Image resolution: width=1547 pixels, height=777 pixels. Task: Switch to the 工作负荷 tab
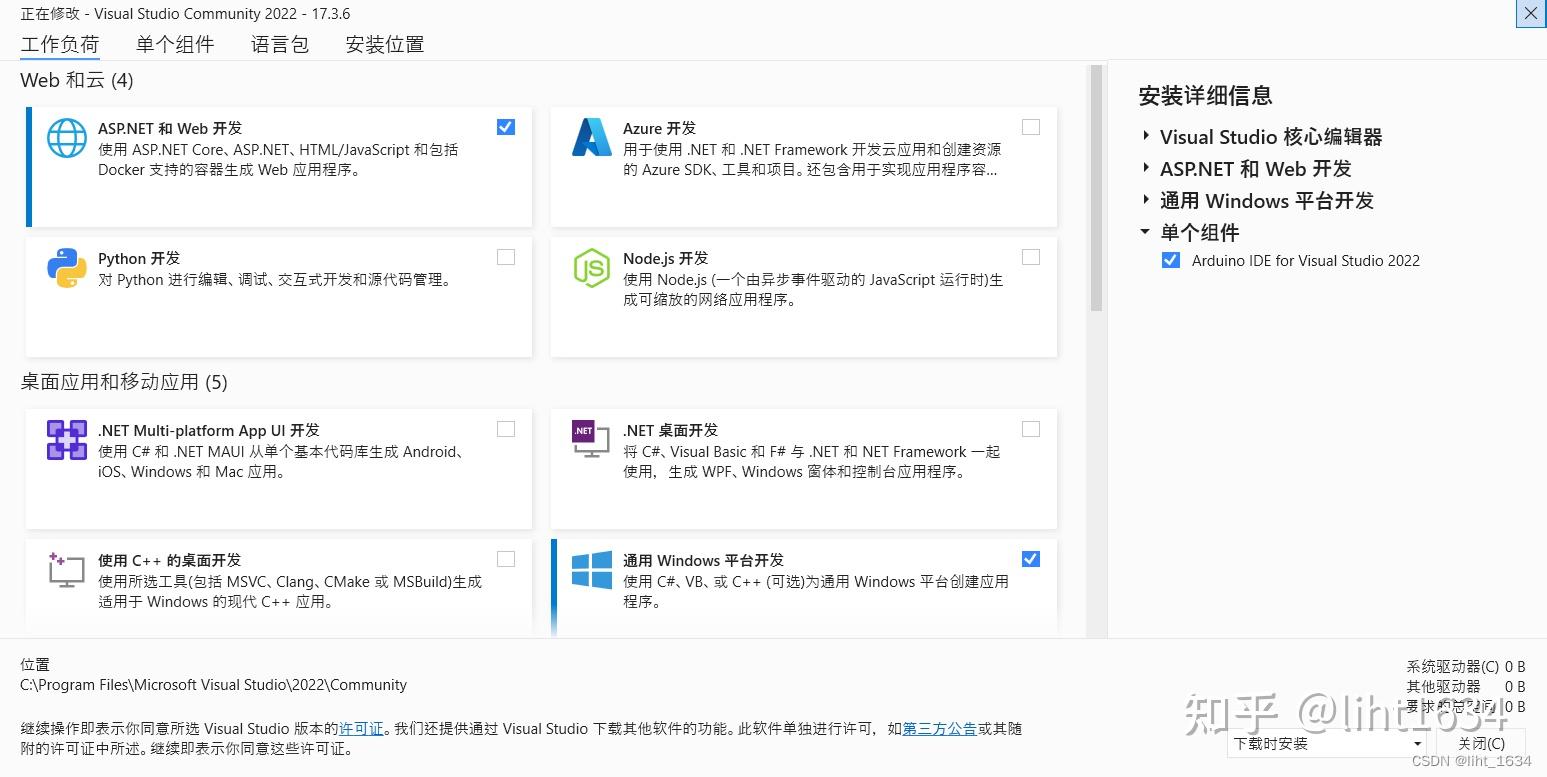pos(60,44)
